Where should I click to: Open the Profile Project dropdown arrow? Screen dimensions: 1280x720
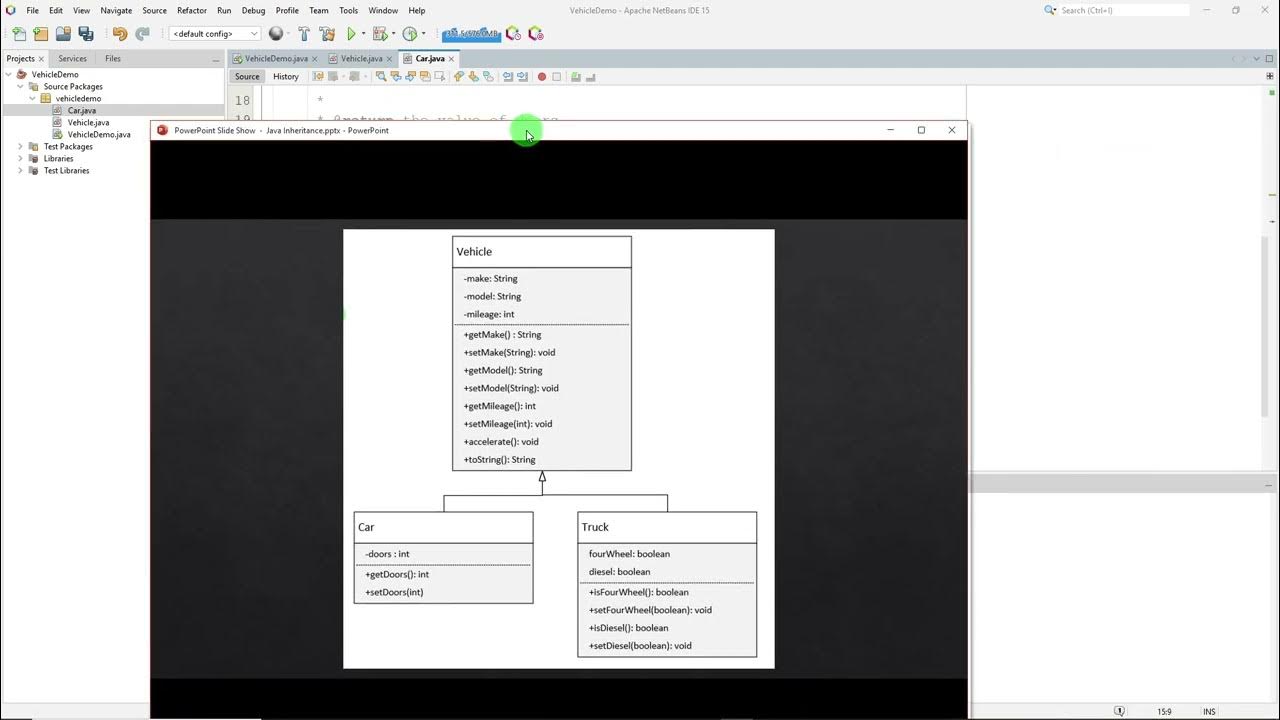coord(423,34)
